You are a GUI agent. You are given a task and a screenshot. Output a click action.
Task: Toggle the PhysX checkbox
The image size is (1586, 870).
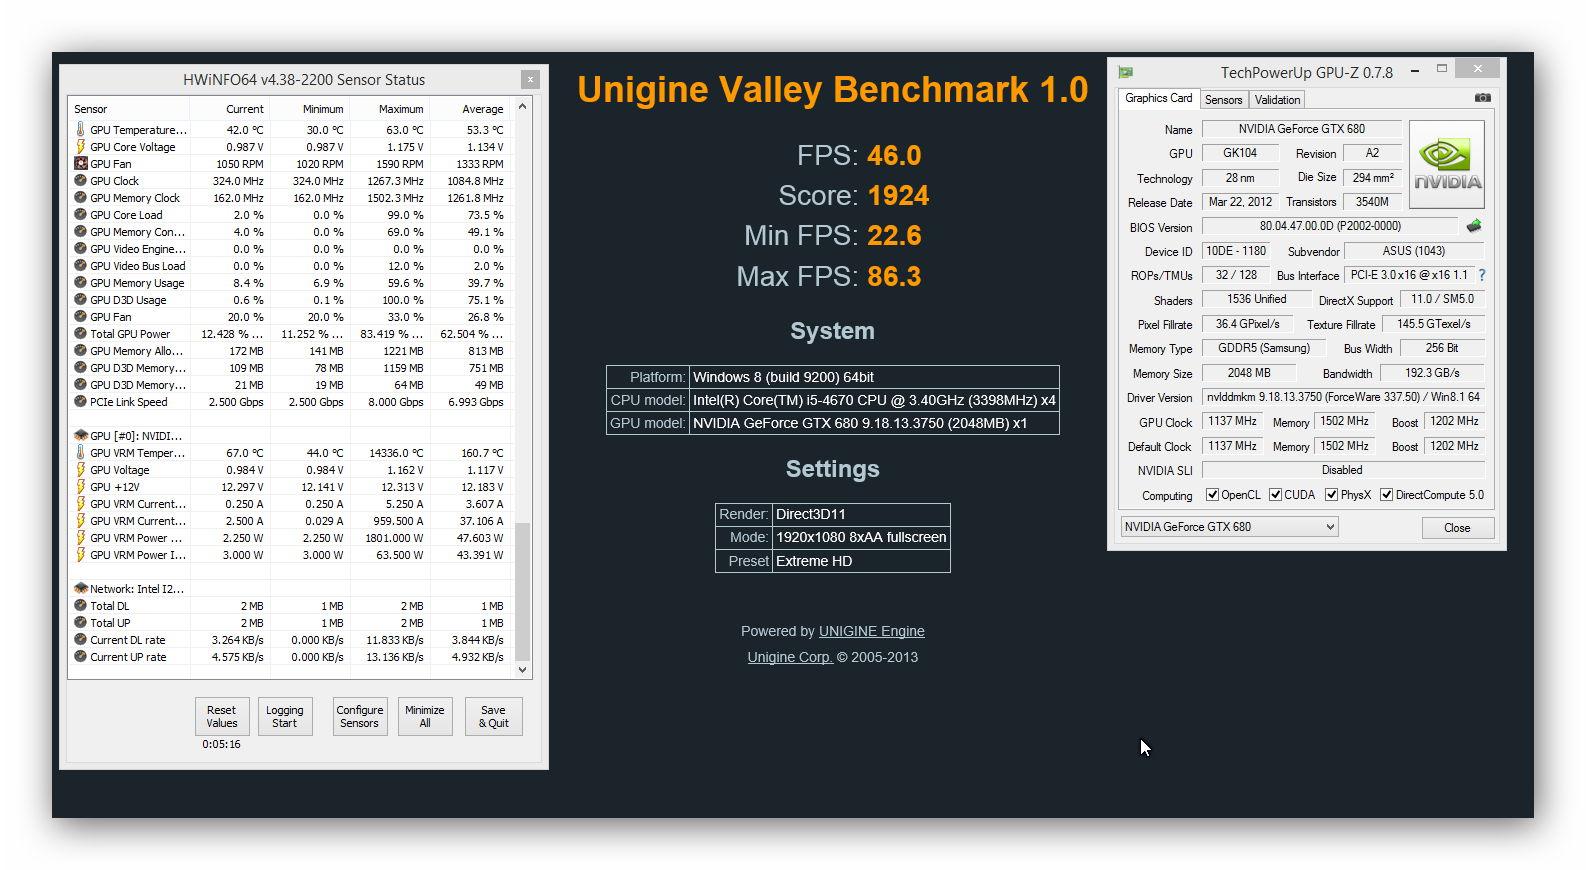click(1331, 495)
